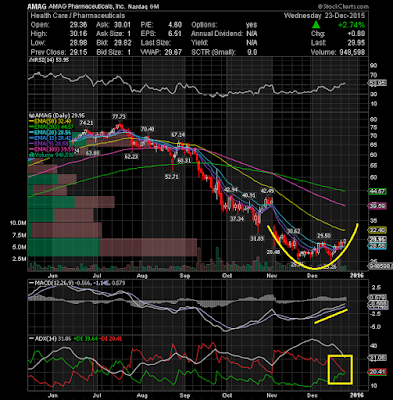Click the Chg value +0.80
The image size is (393, 400).
click(x=356, y=34)
